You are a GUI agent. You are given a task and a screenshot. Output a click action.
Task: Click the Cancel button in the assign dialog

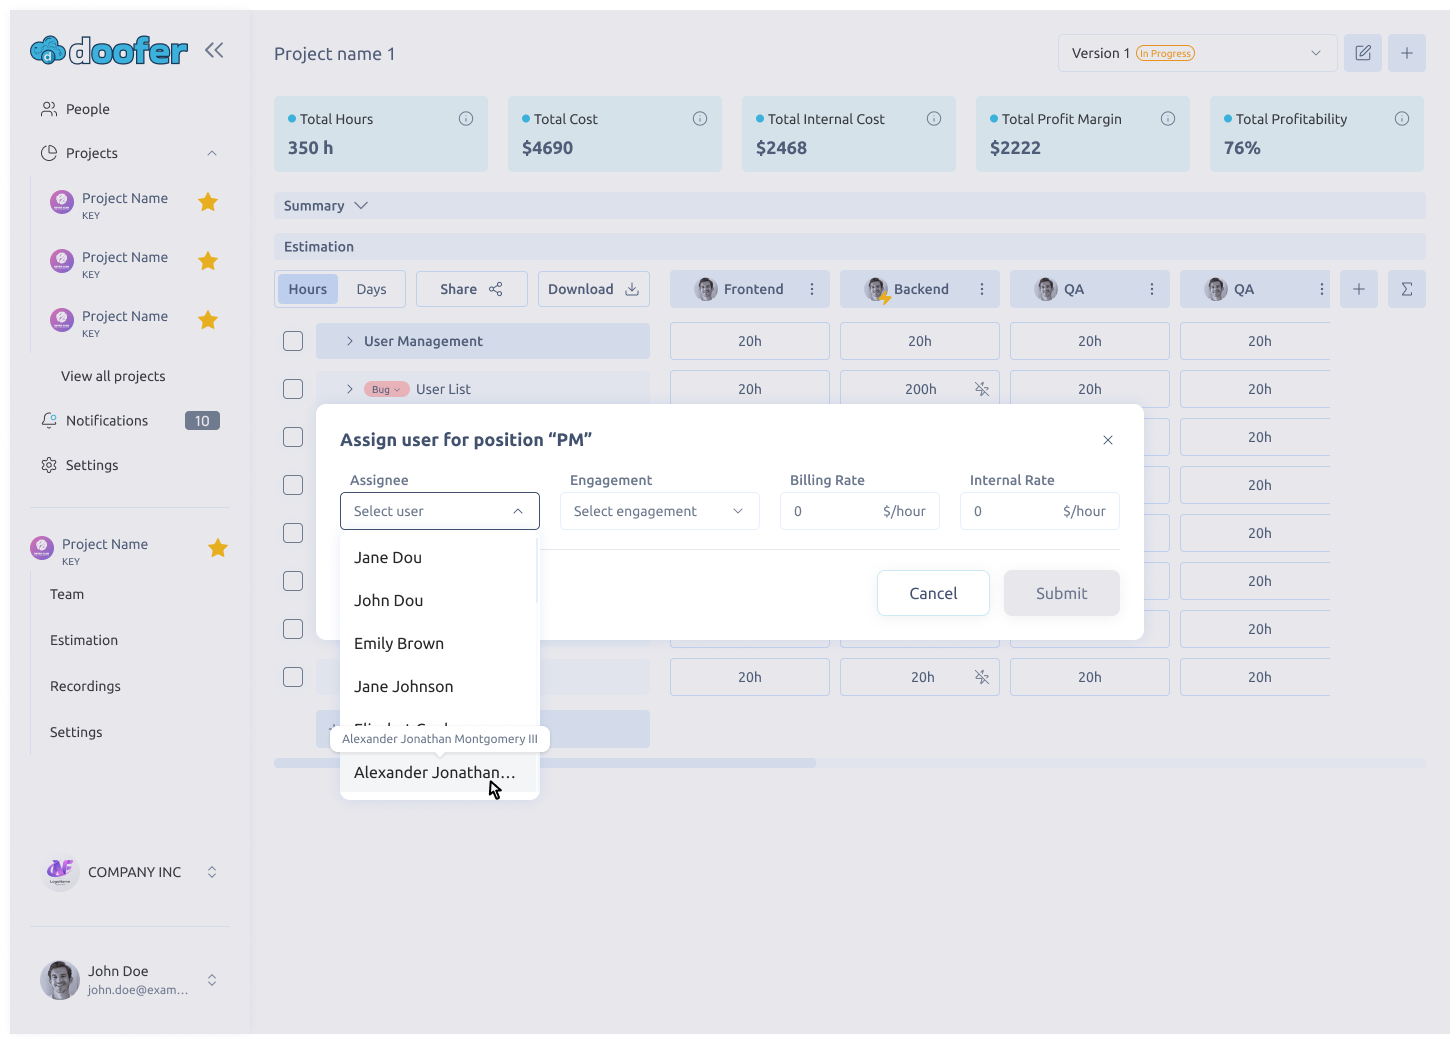[932, 592]
